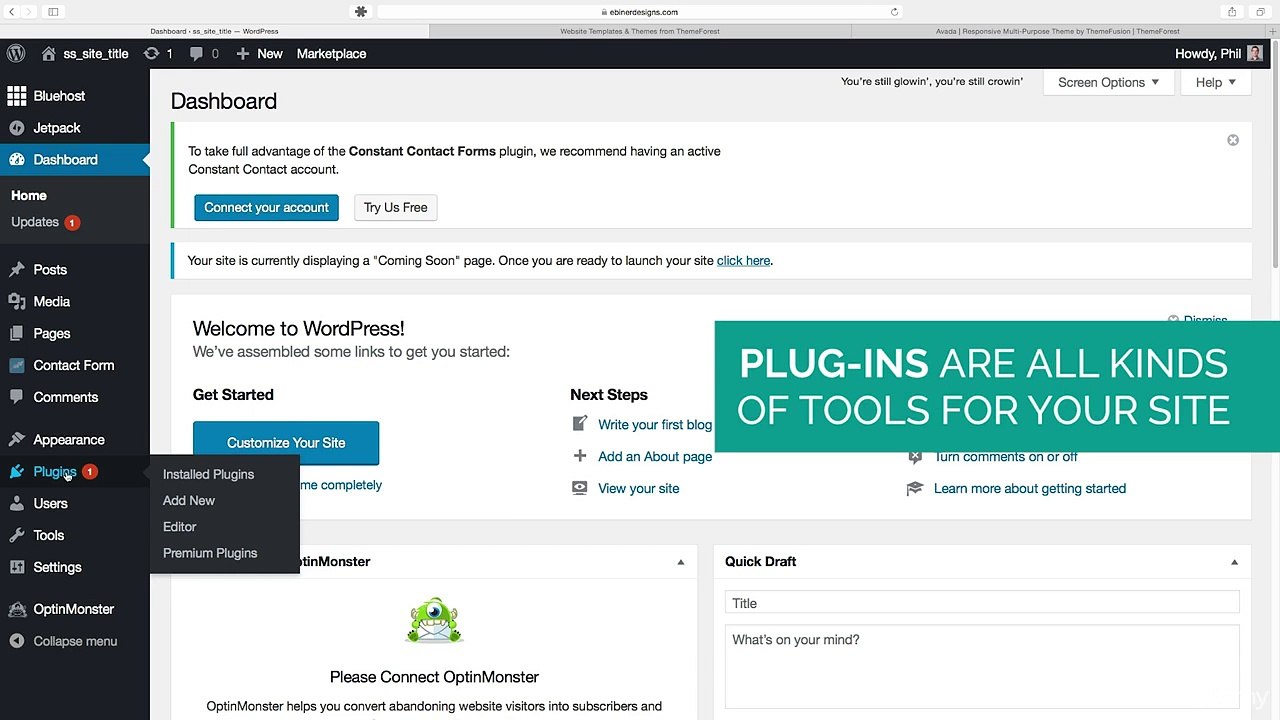Open Marketplace in the admin bar
Screen dimensions: 1280x720
[331, 53]
